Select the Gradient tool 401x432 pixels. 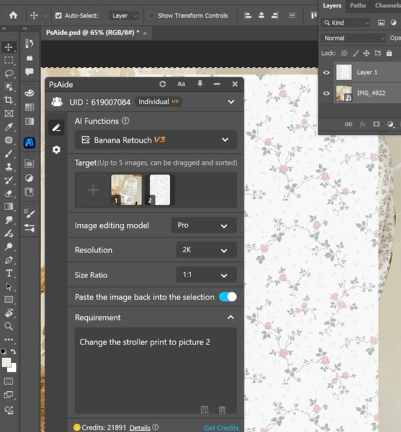(x=9, y=207)
